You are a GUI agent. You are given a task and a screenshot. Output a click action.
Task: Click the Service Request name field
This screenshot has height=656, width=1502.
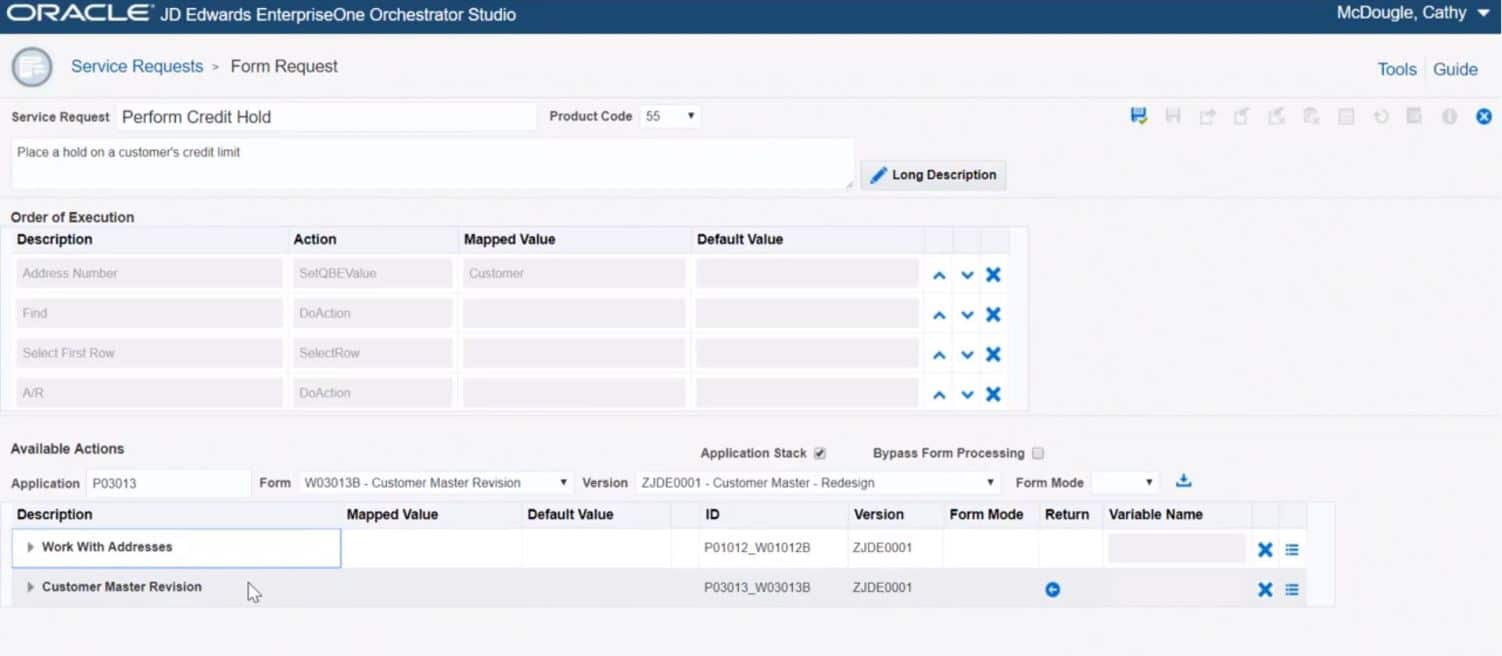(x=326, y=117)
